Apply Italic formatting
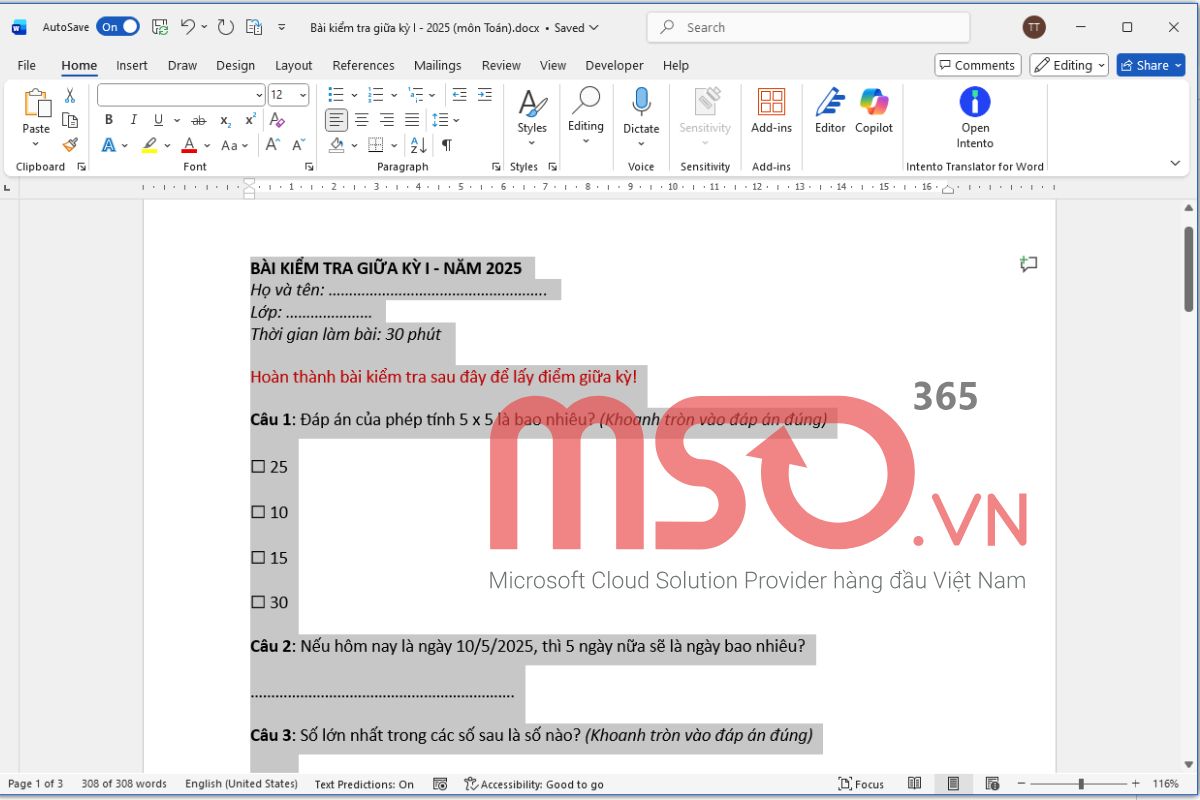The width and height of the screenshot is (1200, 800). click(133, 120)
